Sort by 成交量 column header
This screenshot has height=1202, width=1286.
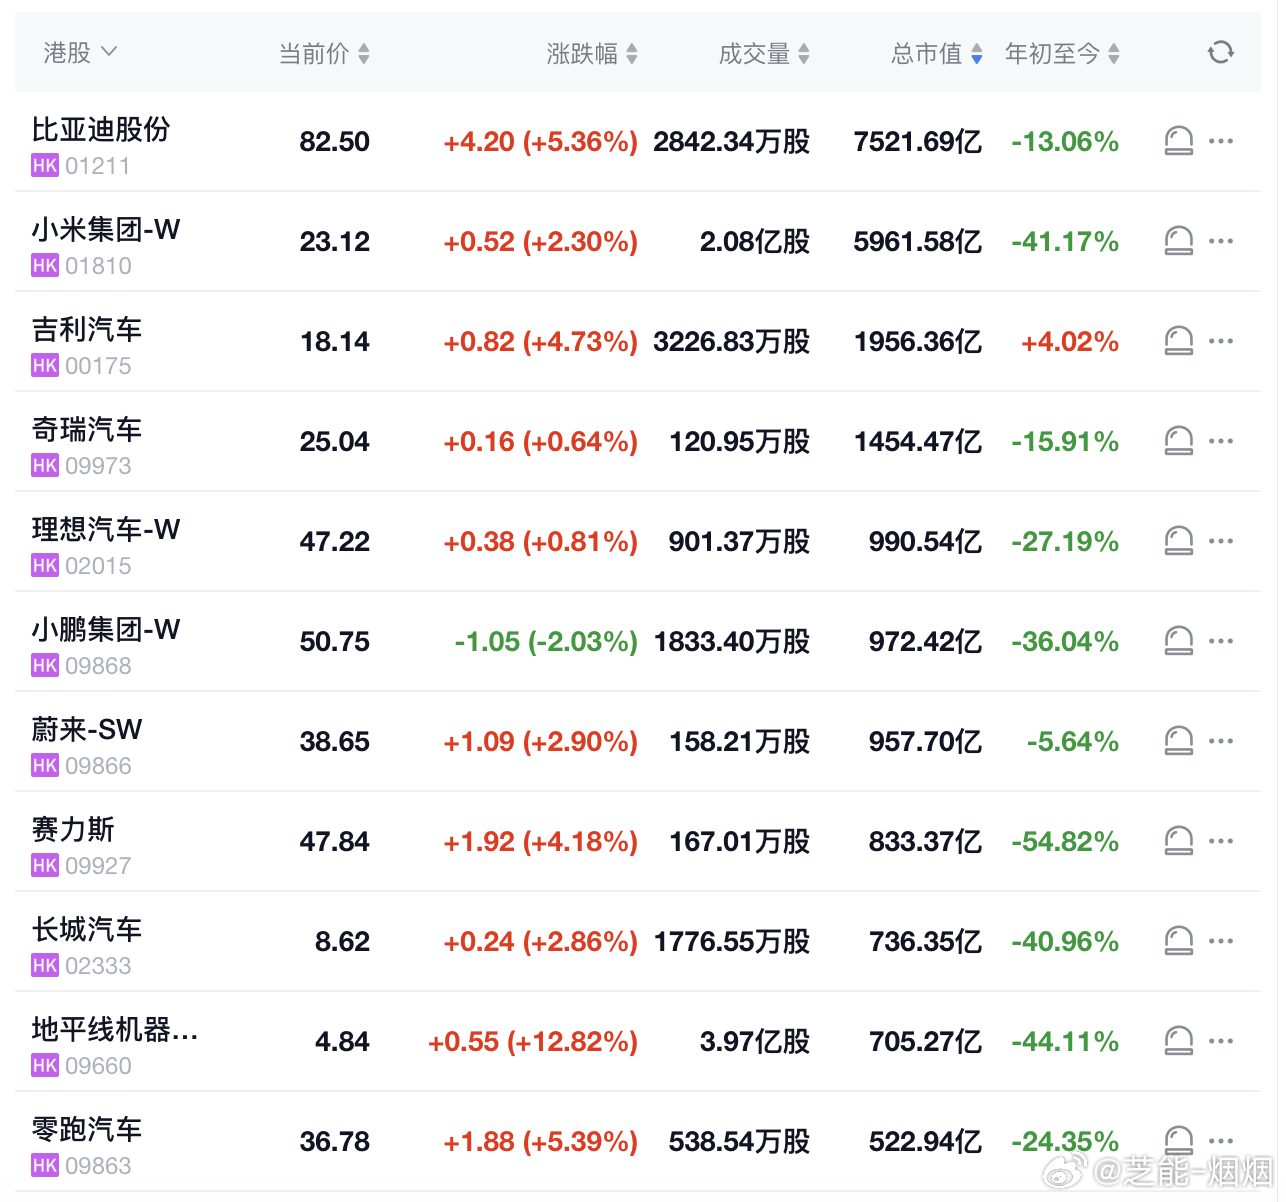pyautogui.click(x=764, y=54)
